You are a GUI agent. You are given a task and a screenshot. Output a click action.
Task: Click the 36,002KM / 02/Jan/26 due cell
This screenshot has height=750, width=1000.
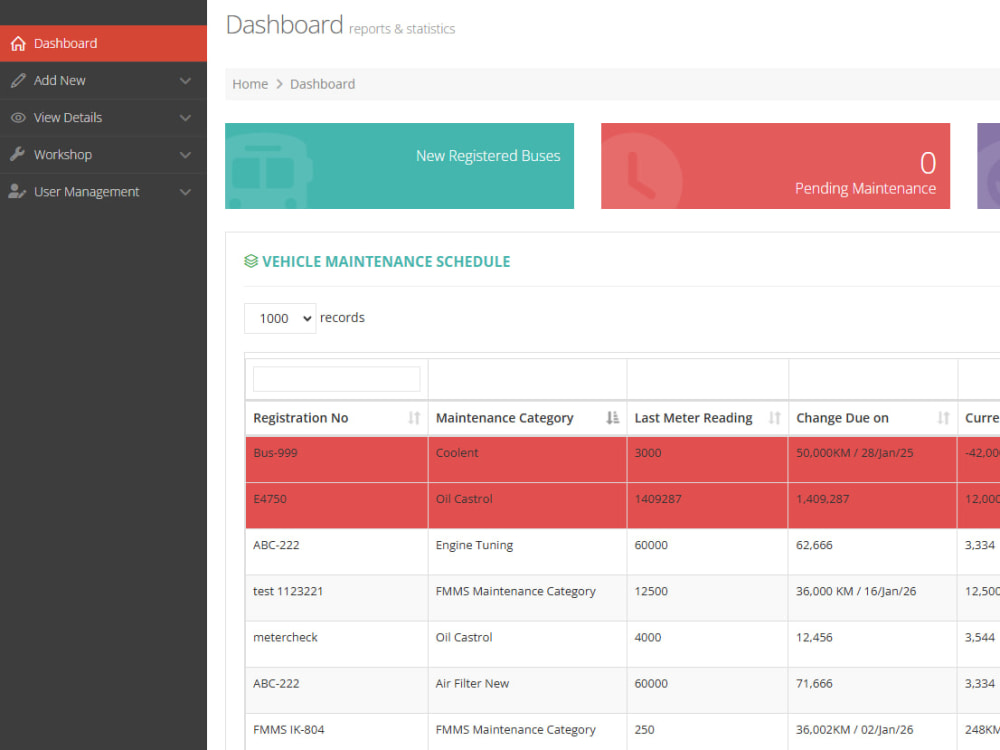(873, 732)
